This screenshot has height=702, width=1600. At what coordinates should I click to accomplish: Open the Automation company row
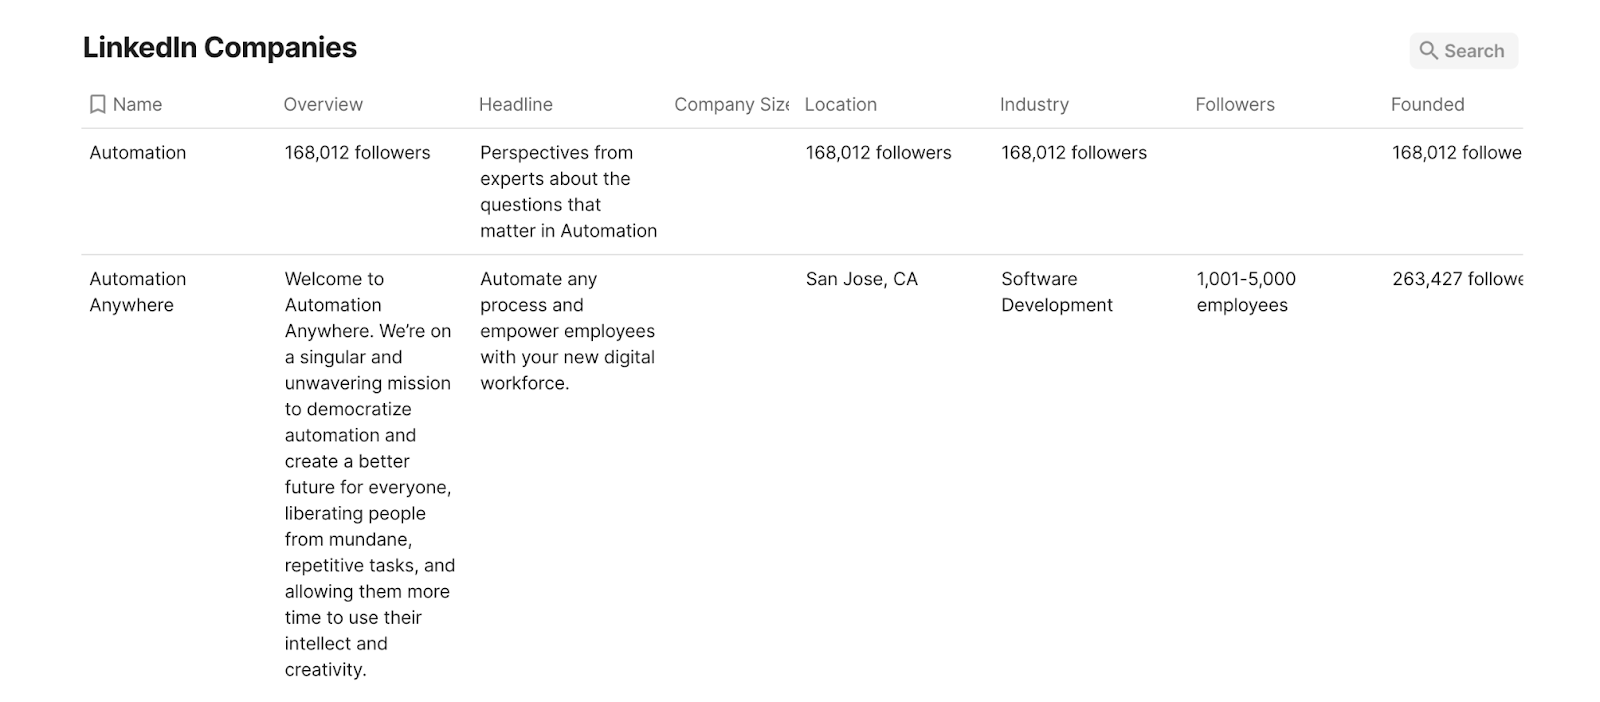138,153
